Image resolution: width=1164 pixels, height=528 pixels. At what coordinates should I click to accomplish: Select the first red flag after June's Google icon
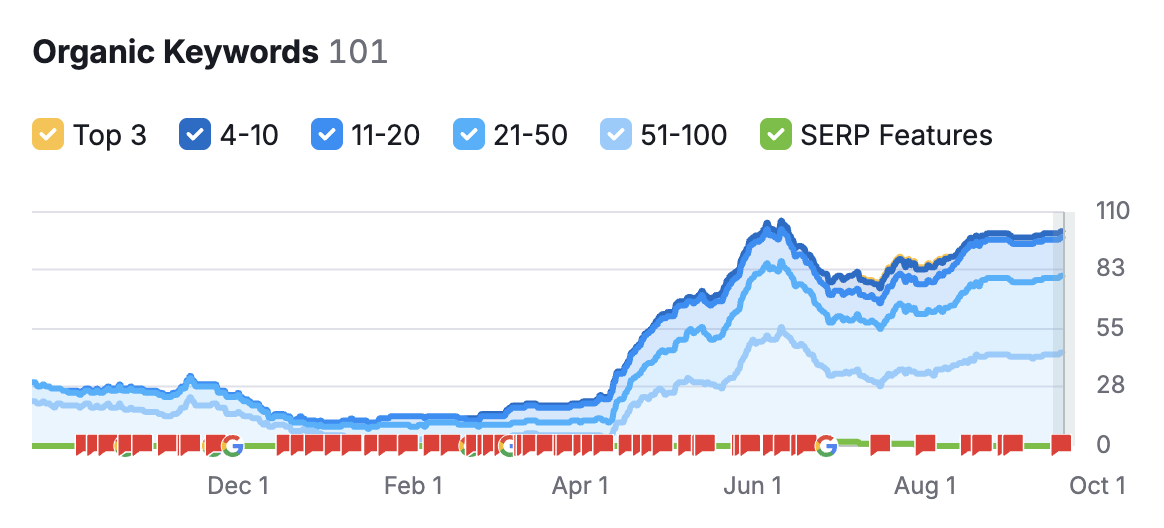880,443
